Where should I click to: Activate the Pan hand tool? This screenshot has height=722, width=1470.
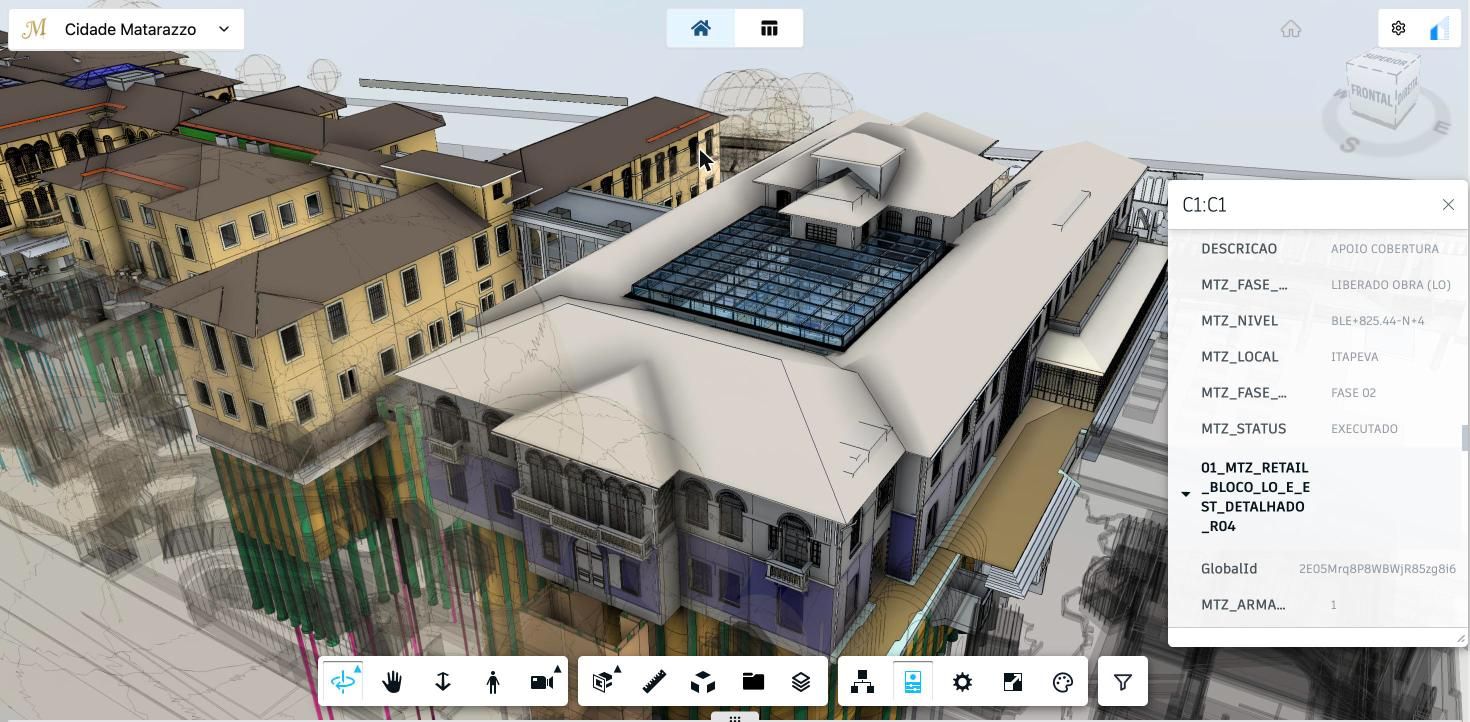click(x=392, y=682)
